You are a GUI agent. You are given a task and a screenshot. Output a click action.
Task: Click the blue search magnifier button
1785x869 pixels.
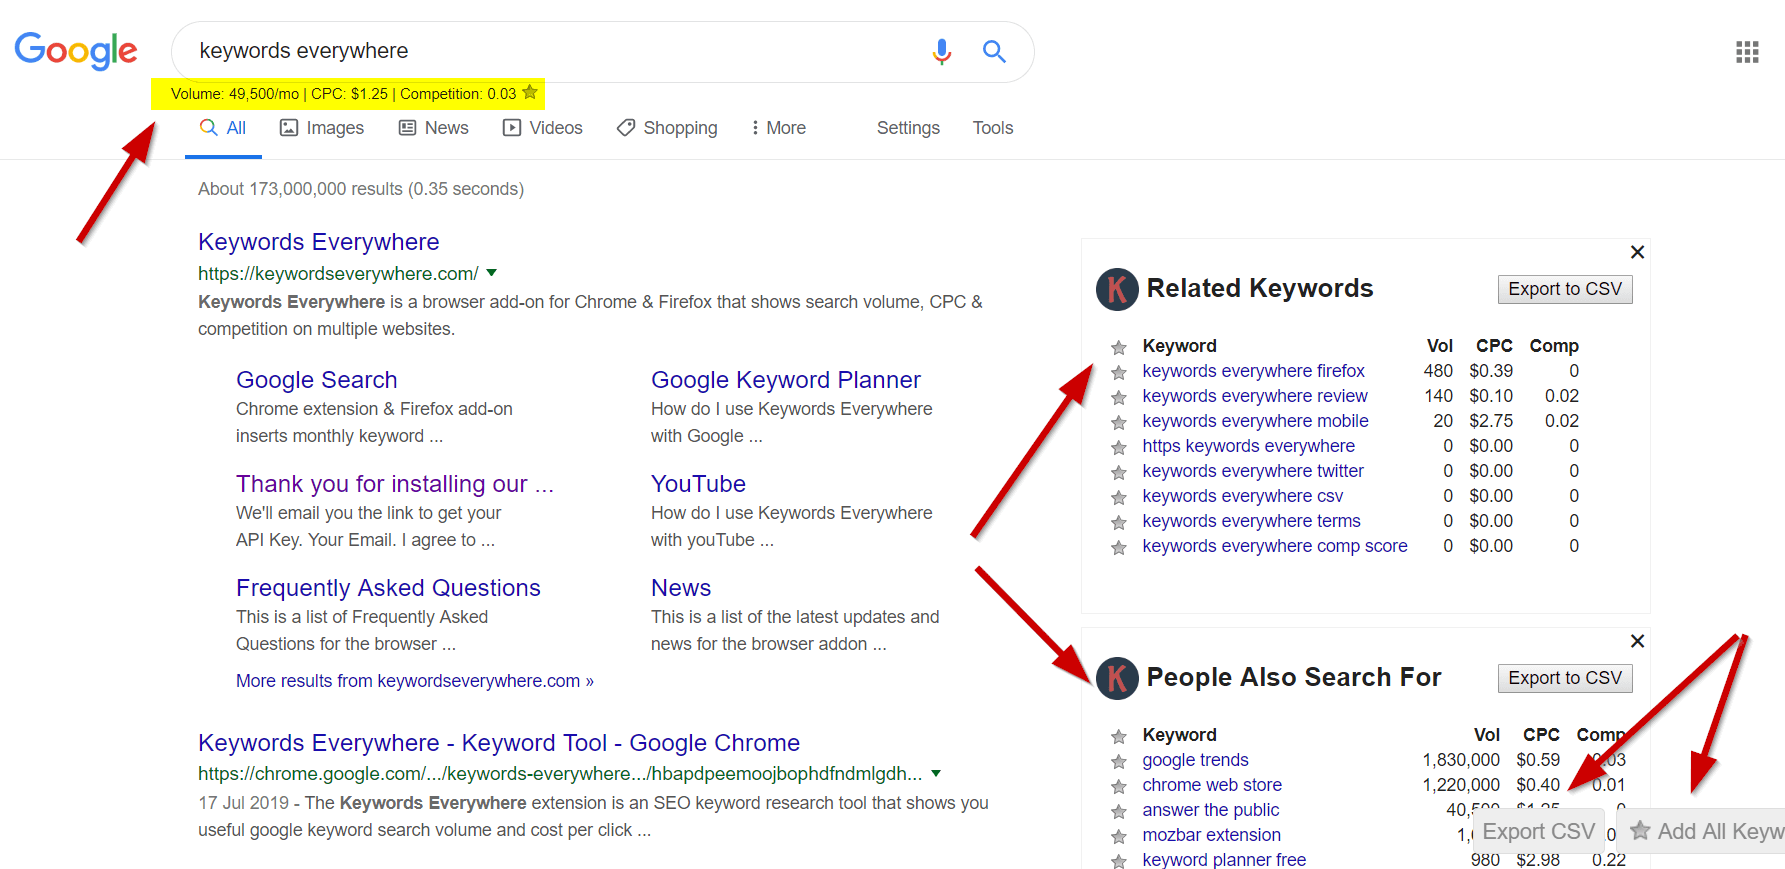[994, 51]
